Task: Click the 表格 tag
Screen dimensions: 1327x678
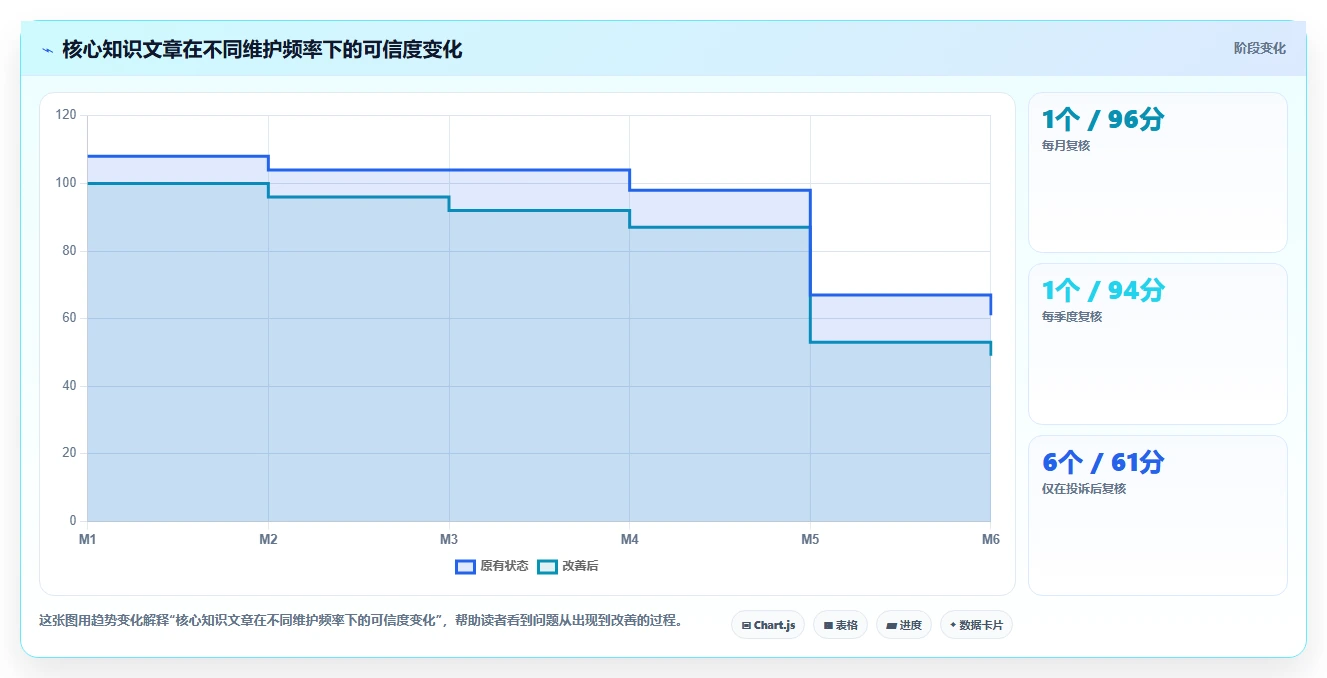Action: click(x=841, y=625)
